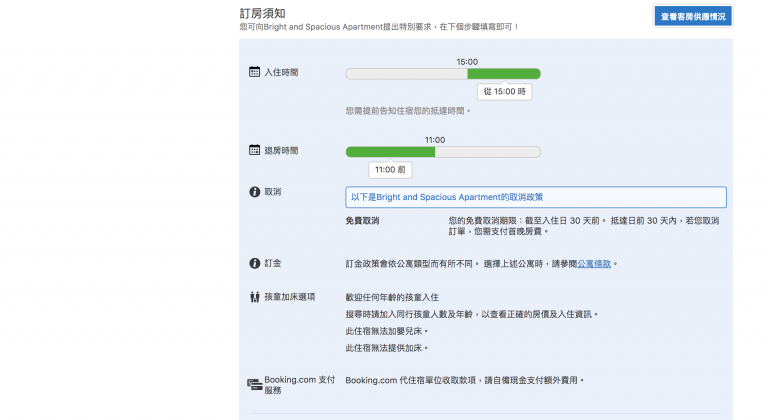Click the green check-in time bar

click(503, 73)
